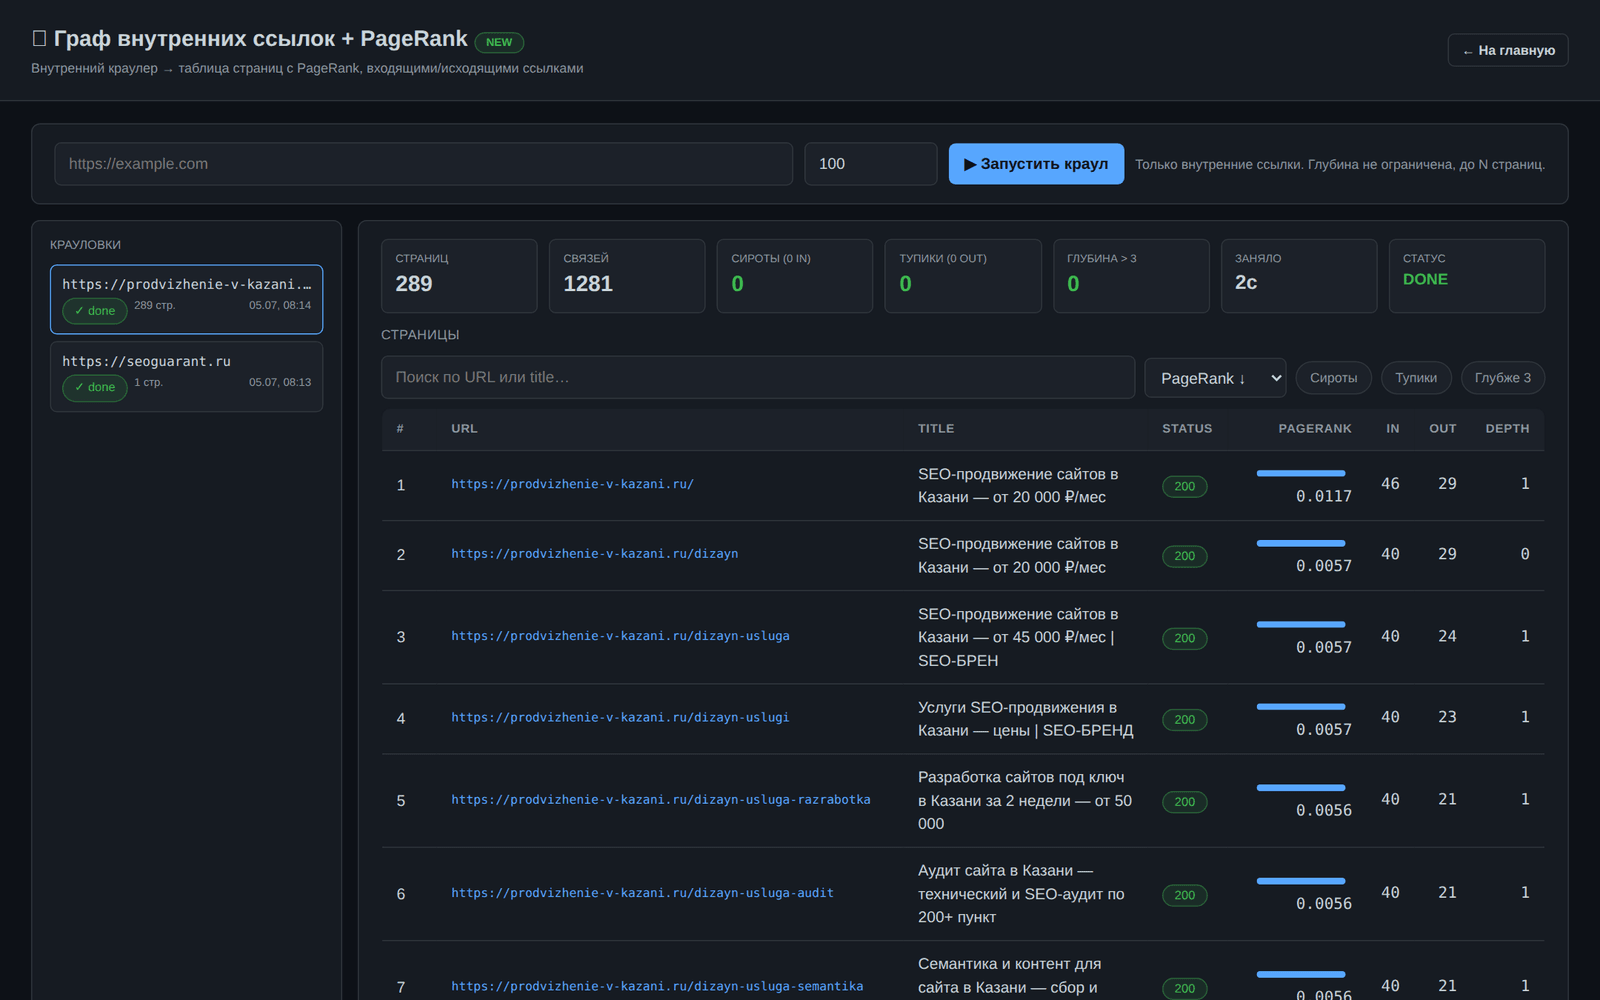This screenshot has height=1000, width=1600.
Task: Open the dizayn-usluga-razrabotka page link
Action: coord(661,800)
